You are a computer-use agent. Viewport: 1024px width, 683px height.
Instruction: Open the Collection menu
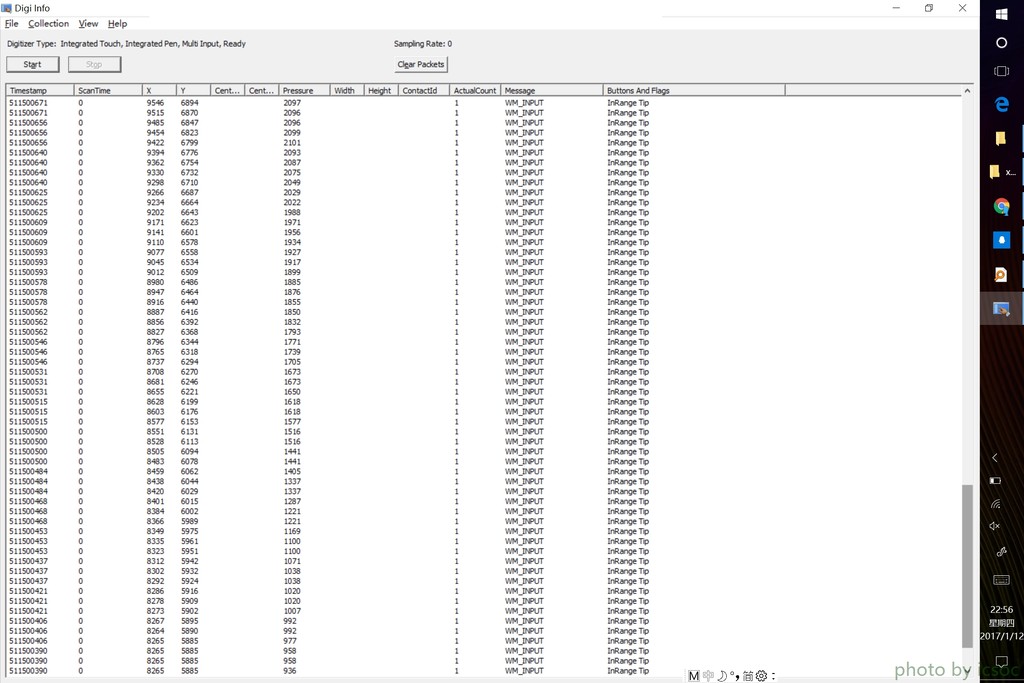tap(48, 24)
